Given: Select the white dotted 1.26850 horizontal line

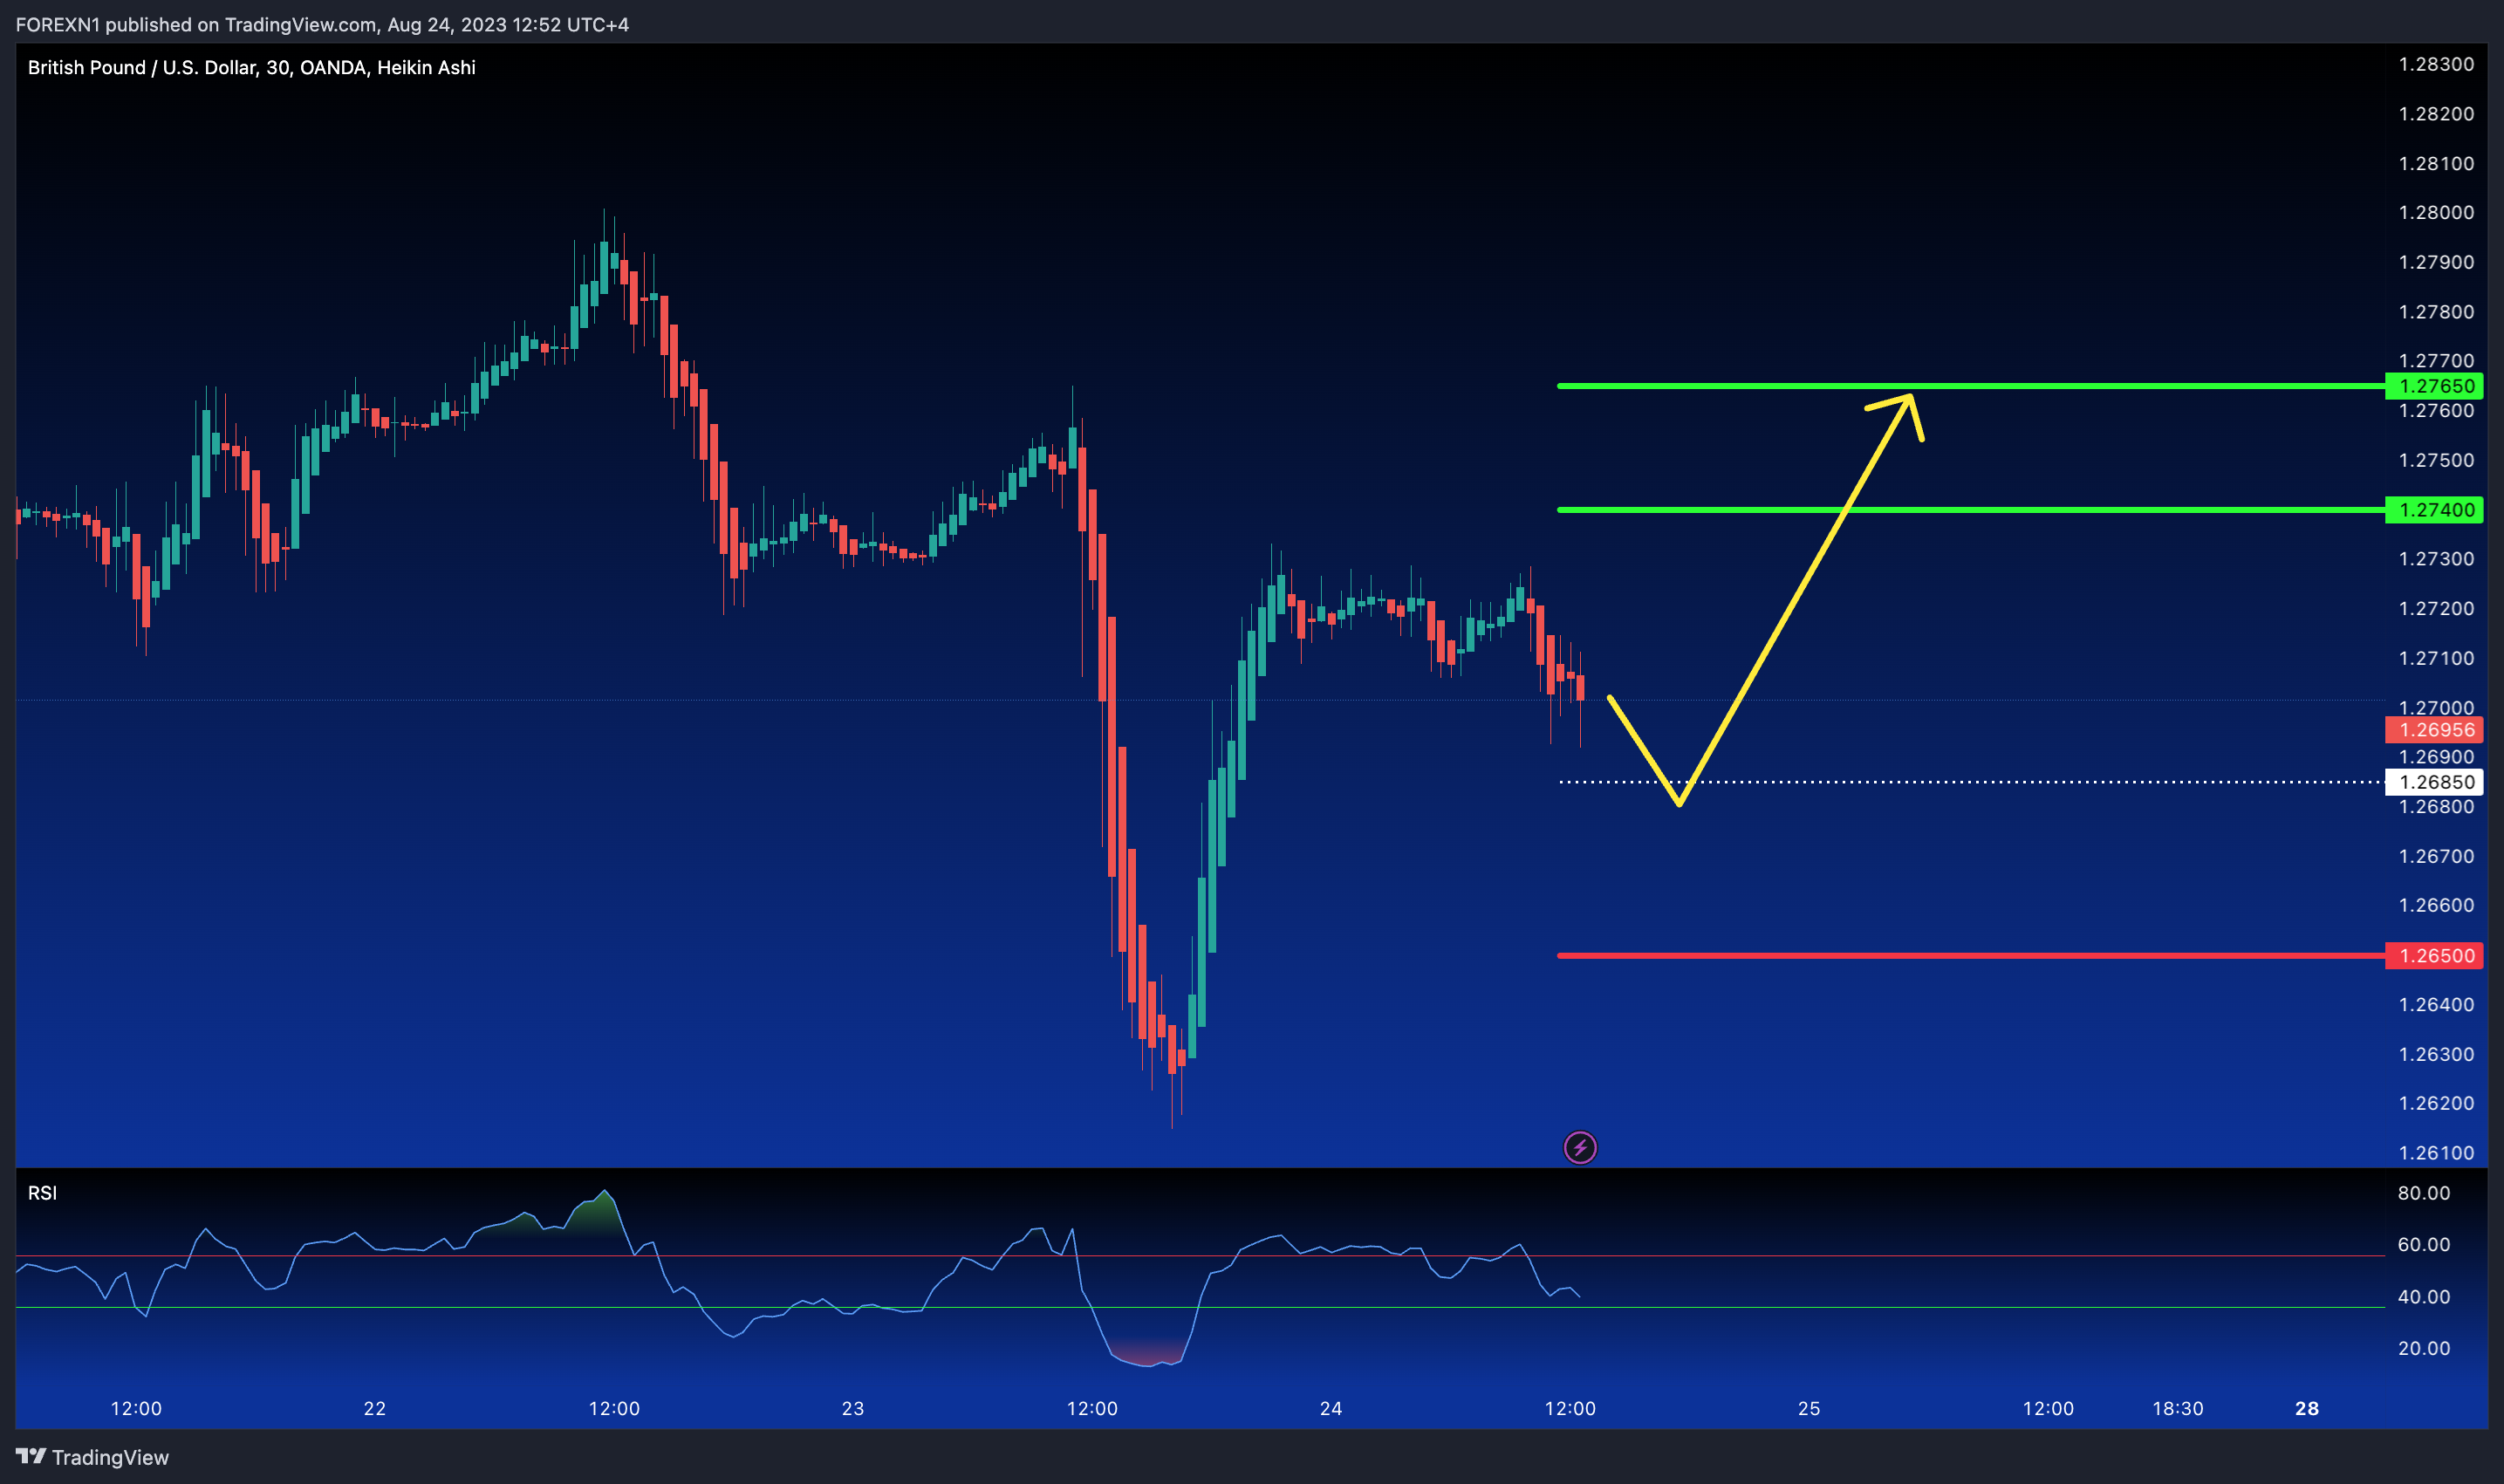Looking at the screenshot, I should pos(1970,782).
